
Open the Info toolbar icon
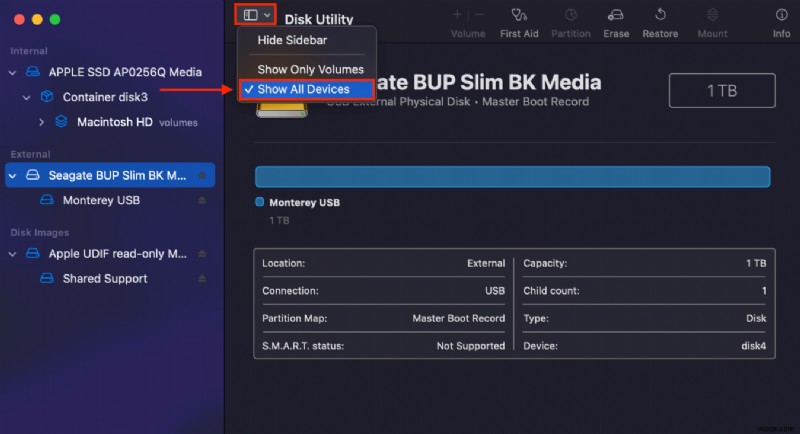[x=781, y=15]
